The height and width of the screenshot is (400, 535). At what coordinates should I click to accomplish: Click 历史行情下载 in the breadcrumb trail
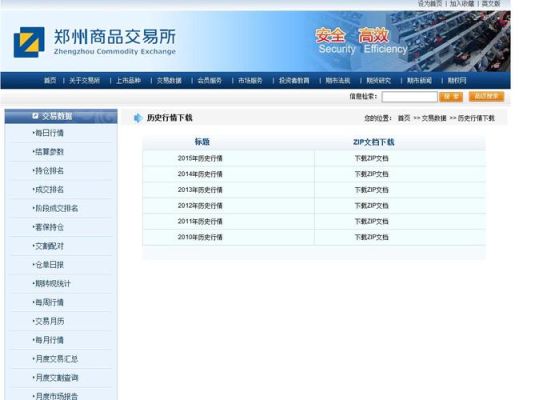(x=476, y=118)
